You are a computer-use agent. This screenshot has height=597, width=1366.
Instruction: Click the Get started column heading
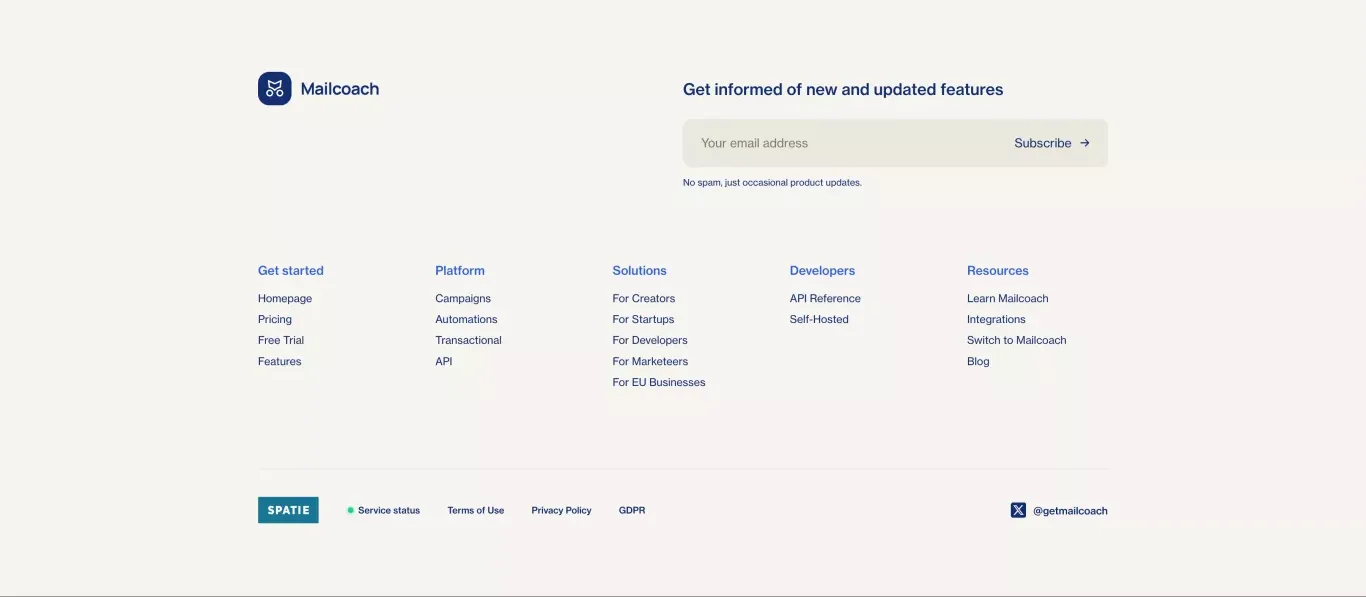click(x=291, y=270)
